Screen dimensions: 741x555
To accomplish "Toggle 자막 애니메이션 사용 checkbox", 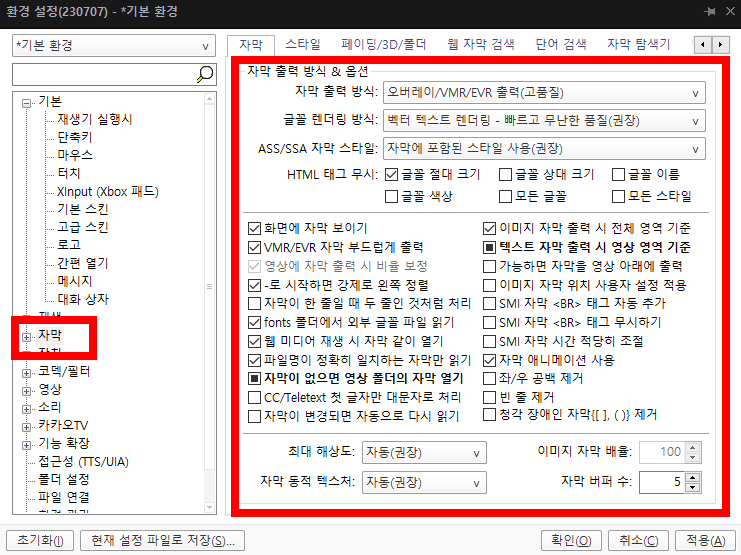I will tap(489, 360).
